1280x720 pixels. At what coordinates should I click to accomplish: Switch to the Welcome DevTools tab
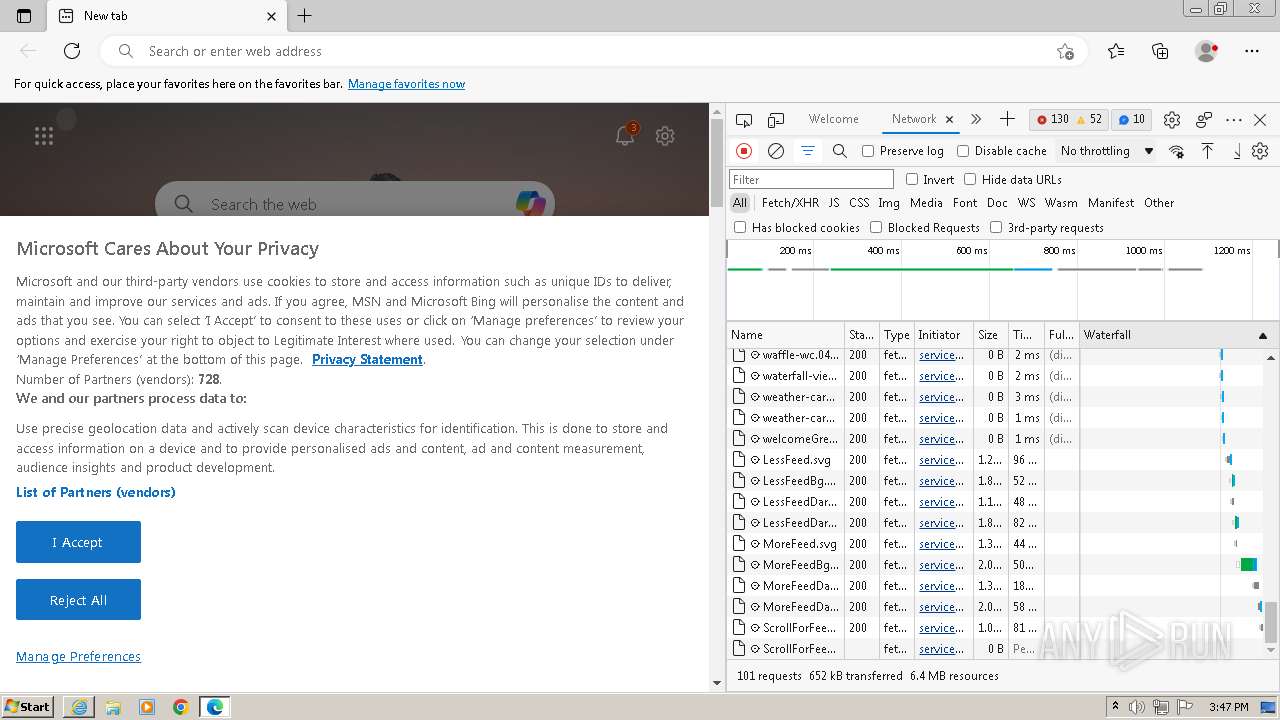[834, 119]
